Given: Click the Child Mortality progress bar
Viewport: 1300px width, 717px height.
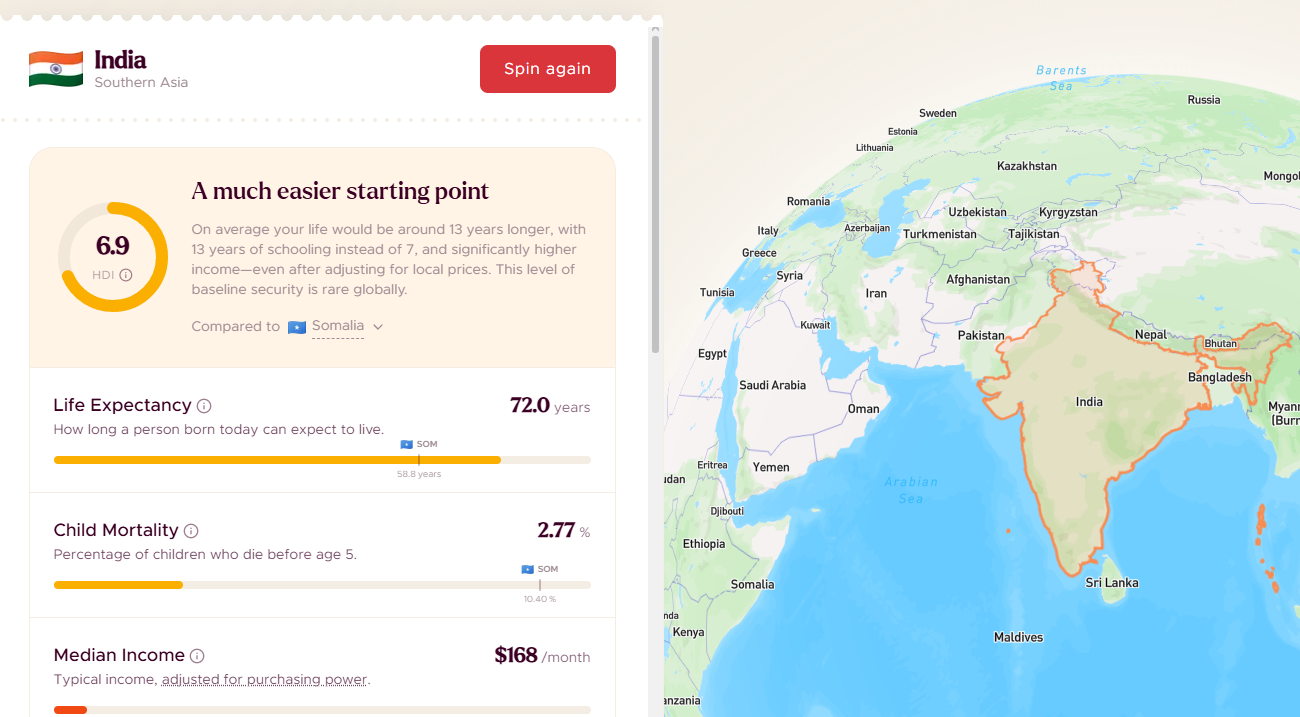Looking at the screenshot, I should point(322,585).
